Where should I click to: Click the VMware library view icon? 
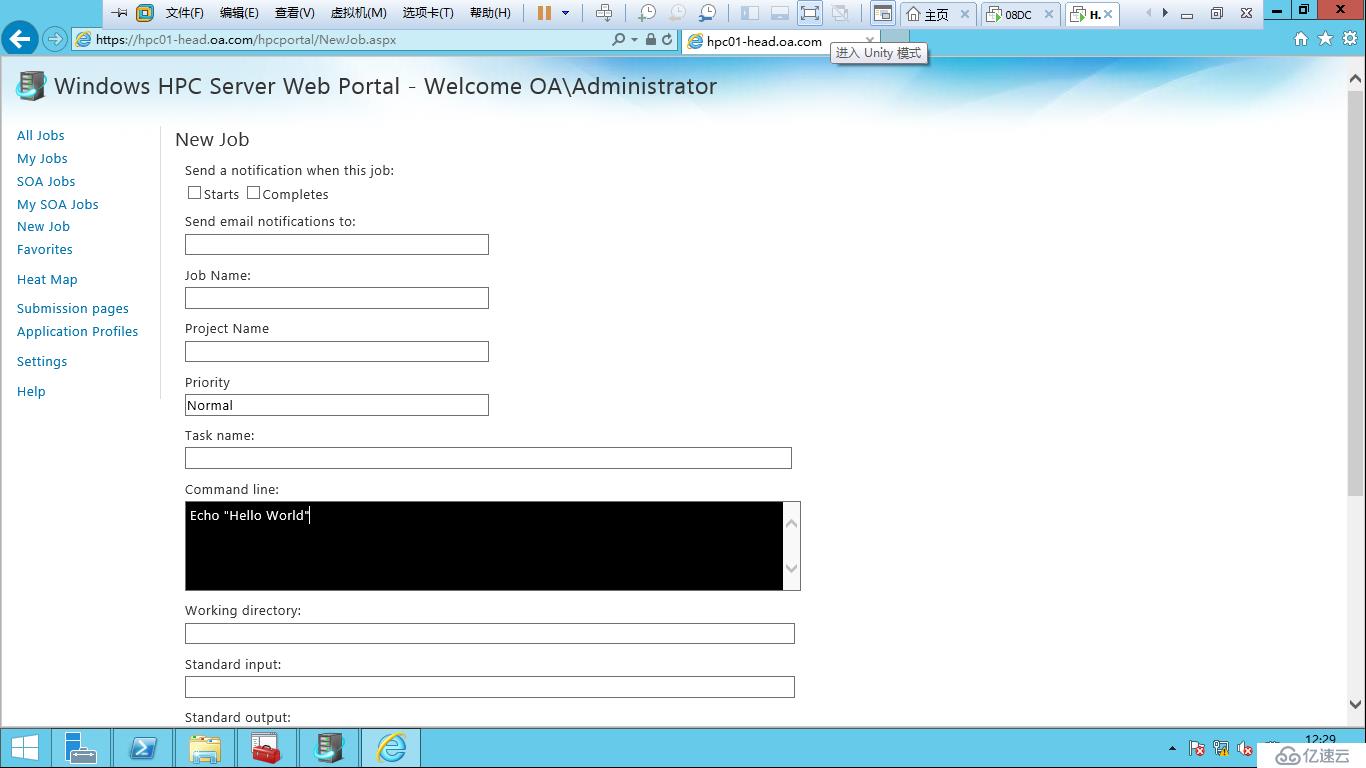coord(750,13)
